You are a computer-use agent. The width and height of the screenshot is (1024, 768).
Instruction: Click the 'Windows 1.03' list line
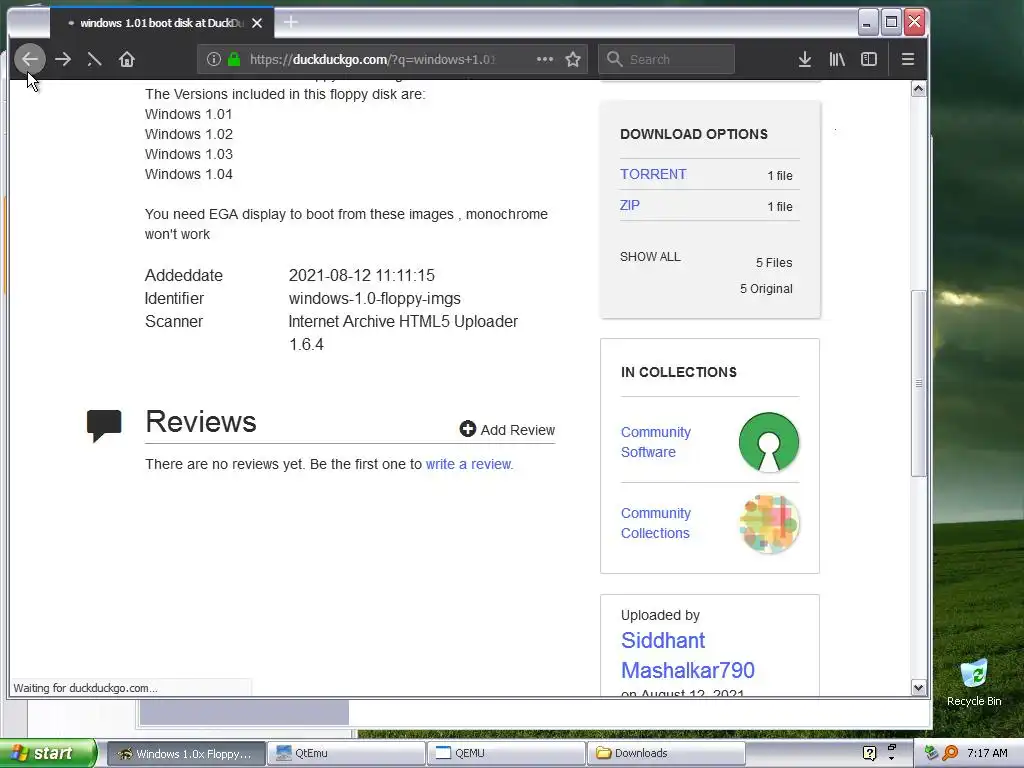pos(189,154)
